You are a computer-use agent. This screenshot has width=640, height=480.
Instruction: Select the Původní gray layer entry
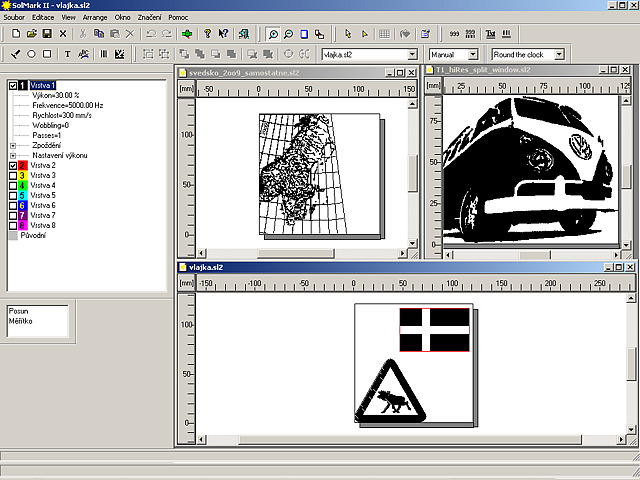pyautogui.click(x=33, y=236)
